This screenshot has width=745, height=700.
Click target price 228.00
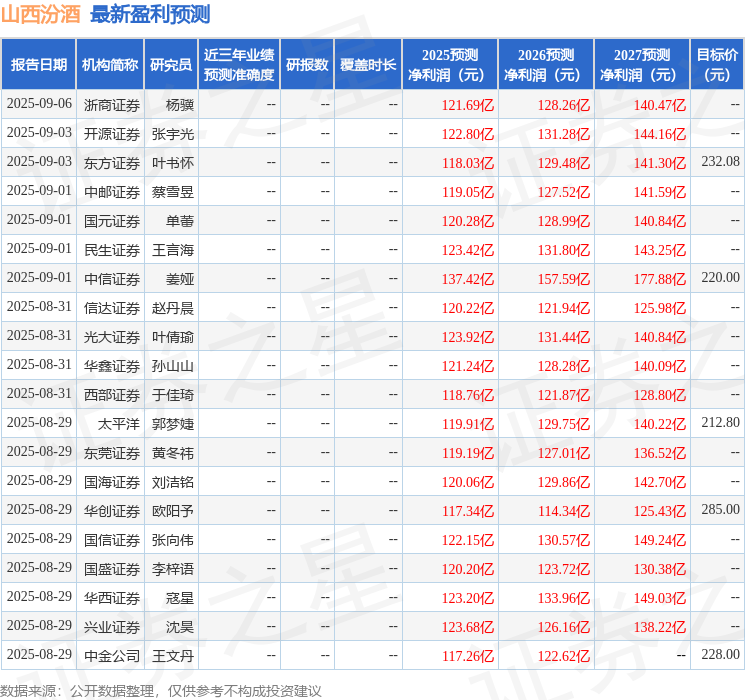pos(720,654)
